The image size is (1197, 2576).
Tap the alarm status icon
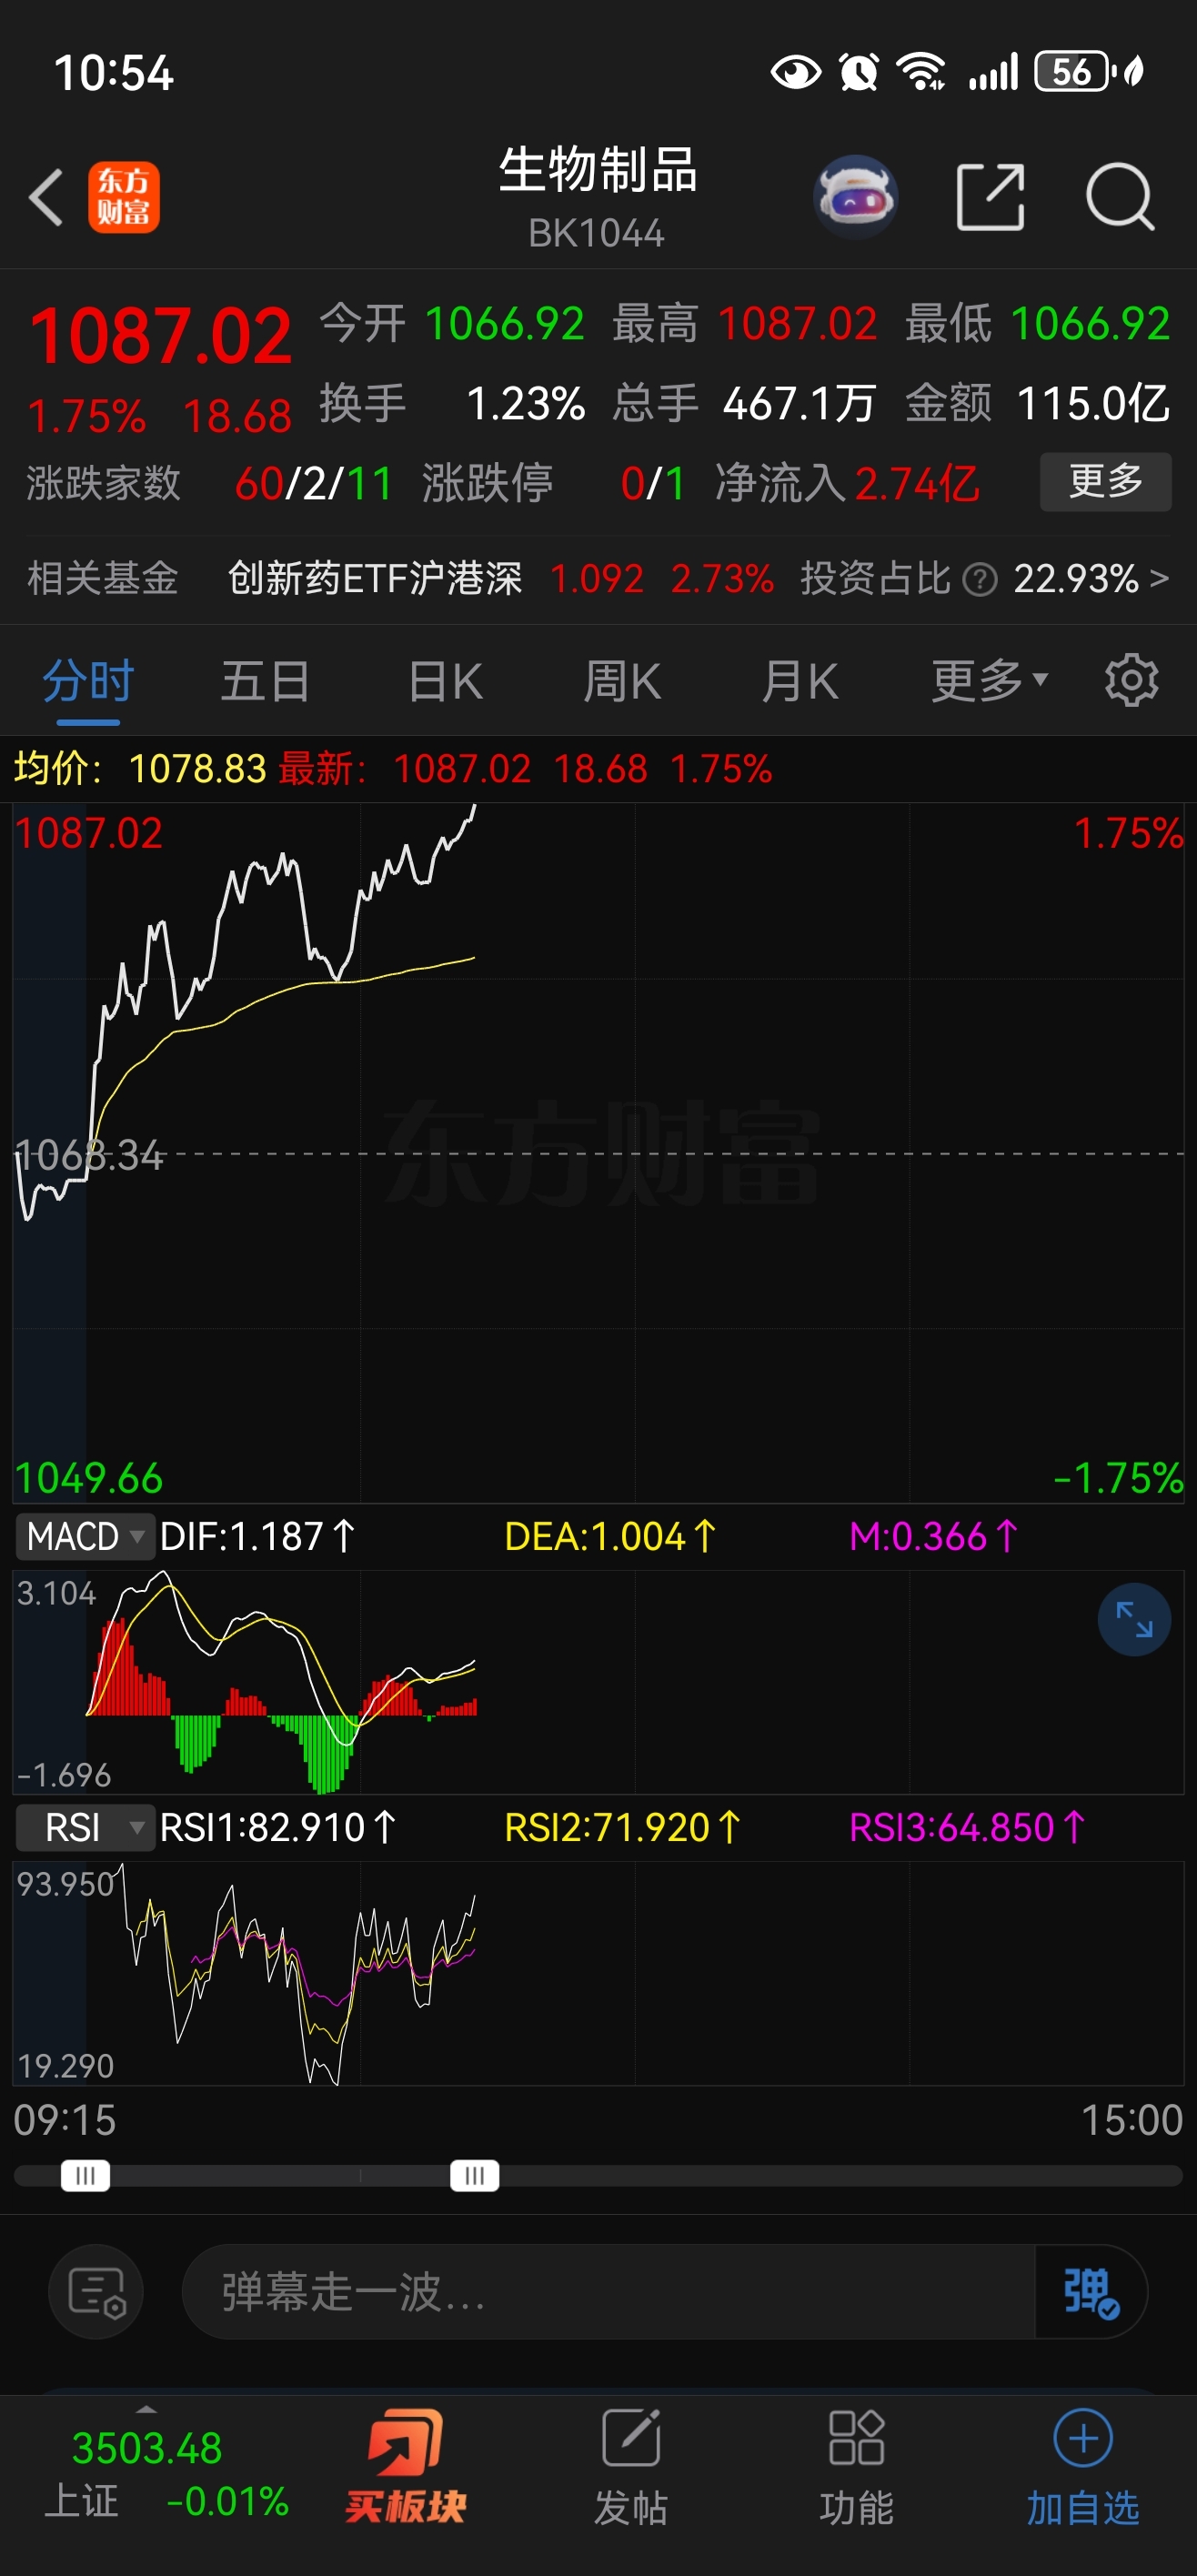click(x=858, y=72)
